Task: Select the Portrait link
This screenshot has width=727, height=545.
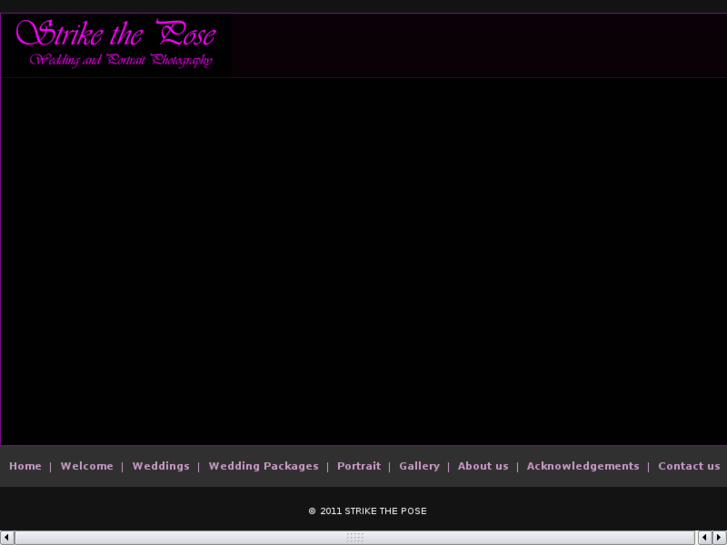Action: pyautogui.click(x=359, y=466)
